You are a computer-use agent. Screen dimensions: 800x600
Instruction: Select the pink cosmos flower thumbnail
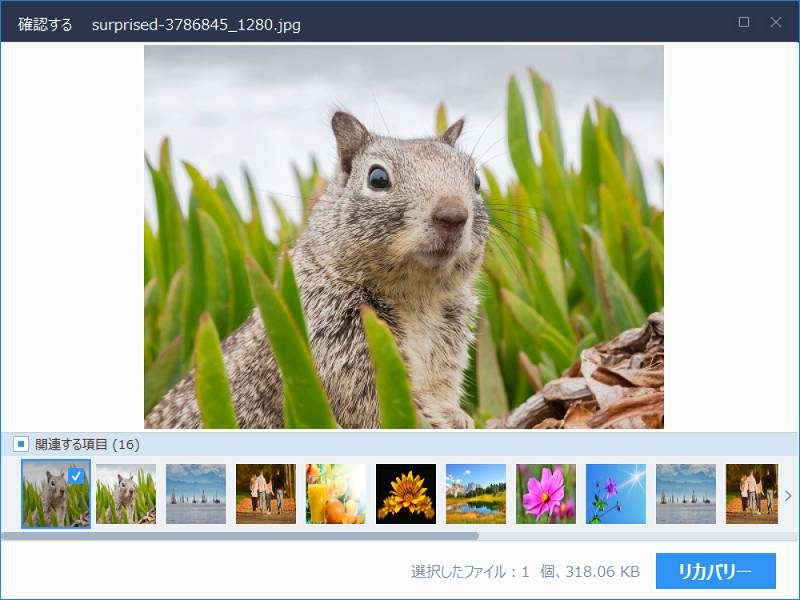point(546,494)
